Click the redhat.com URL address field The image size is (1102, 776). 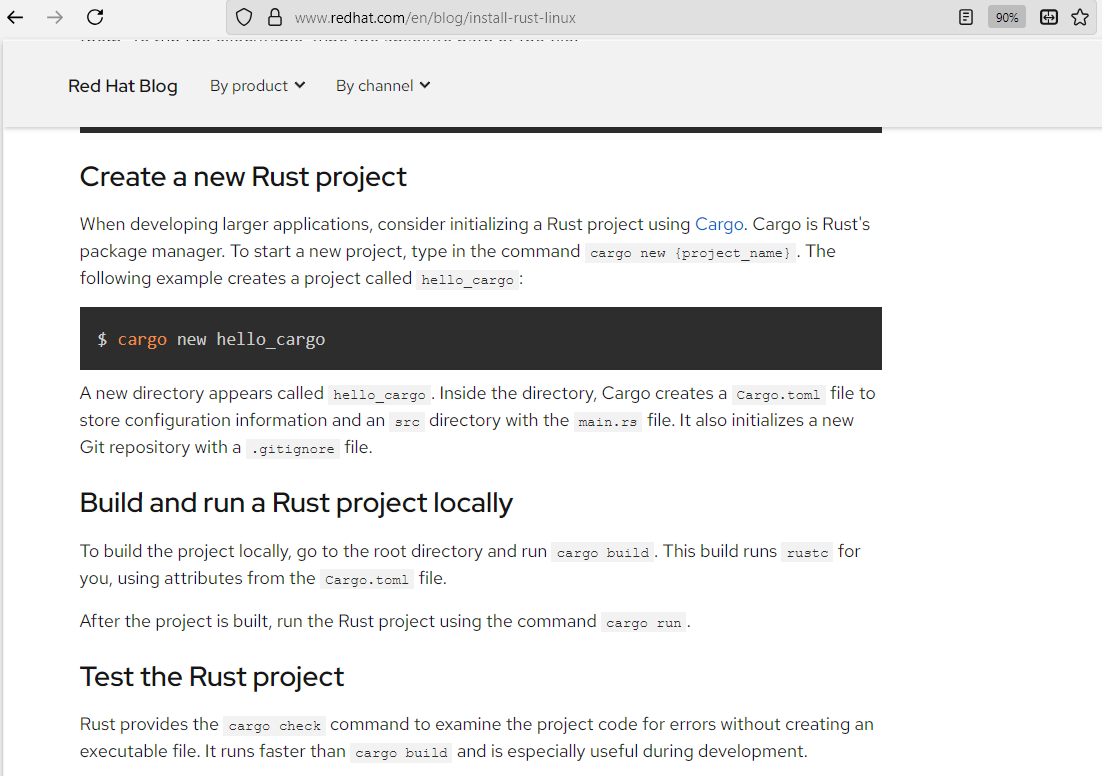pyautogui.click(x=600, y=17)
